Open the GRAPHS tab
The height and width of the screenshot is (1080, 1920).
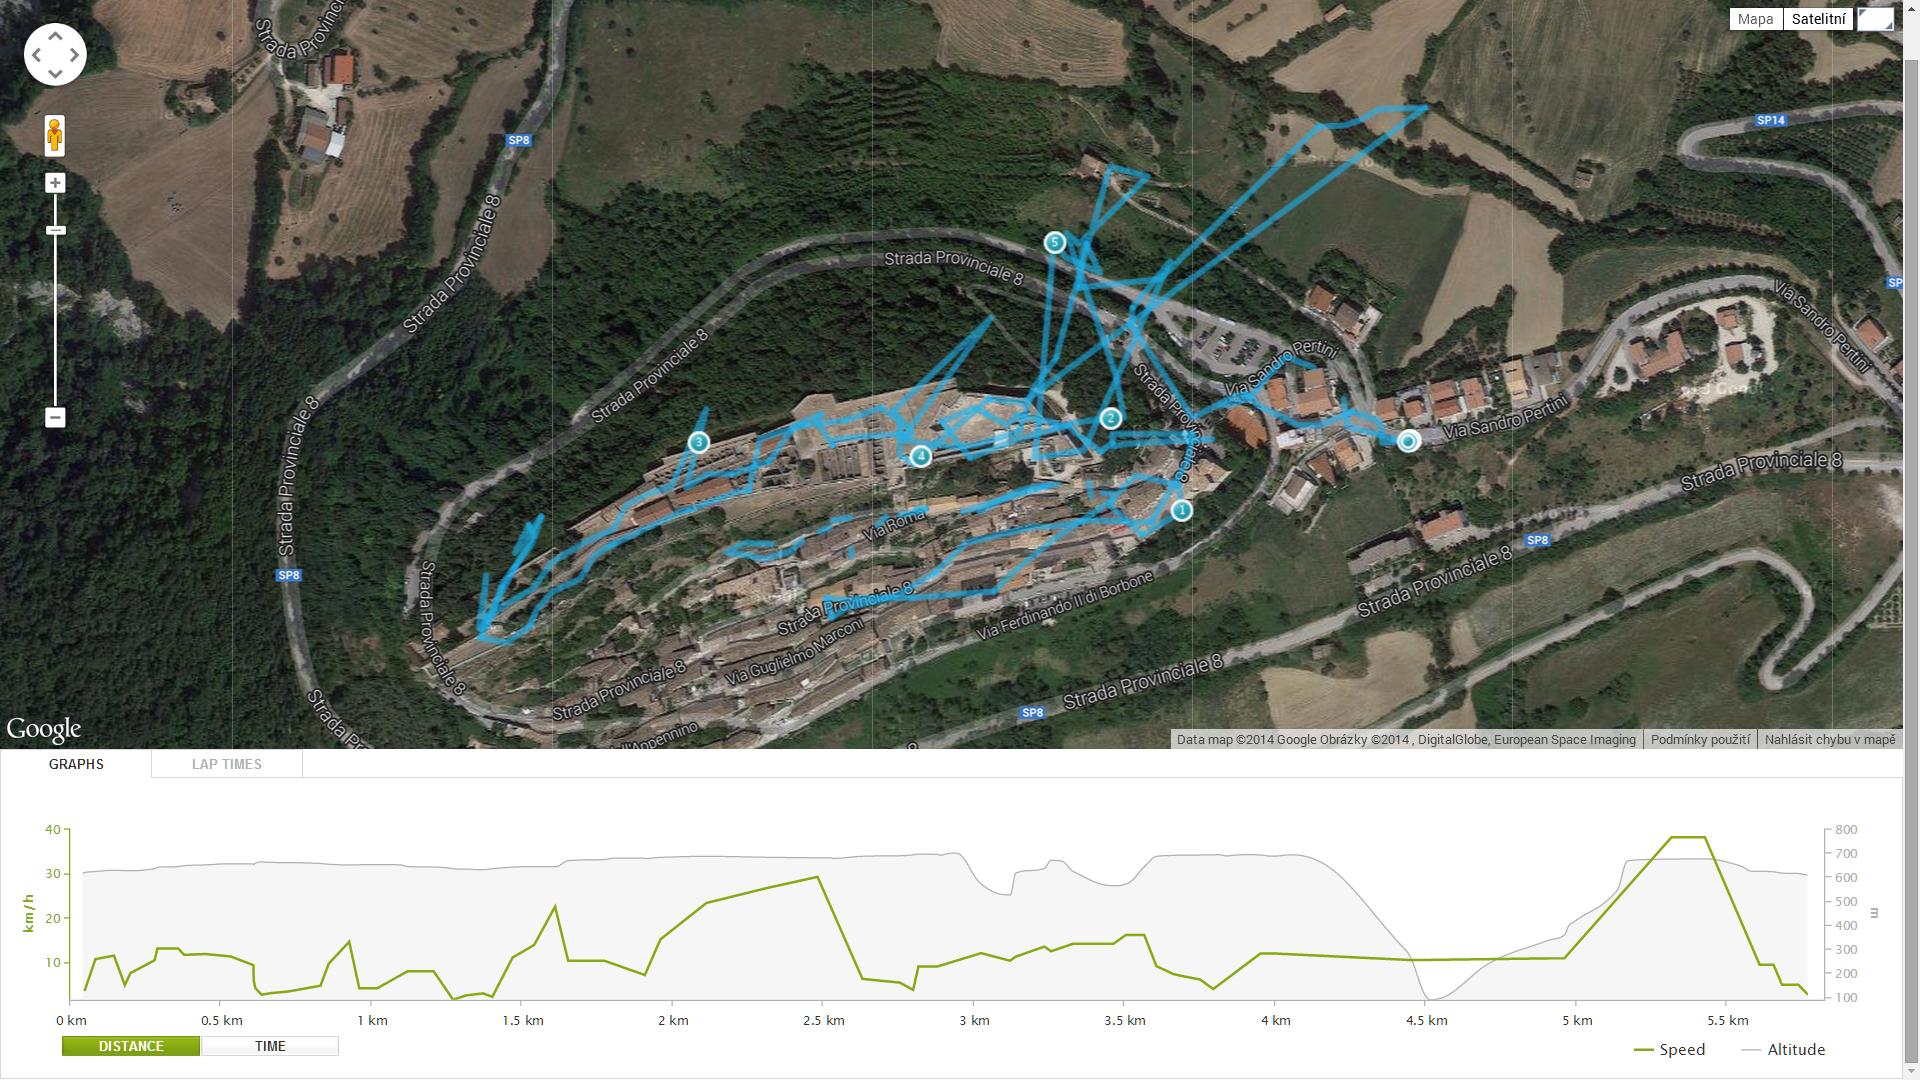click(x=76, y=764)
